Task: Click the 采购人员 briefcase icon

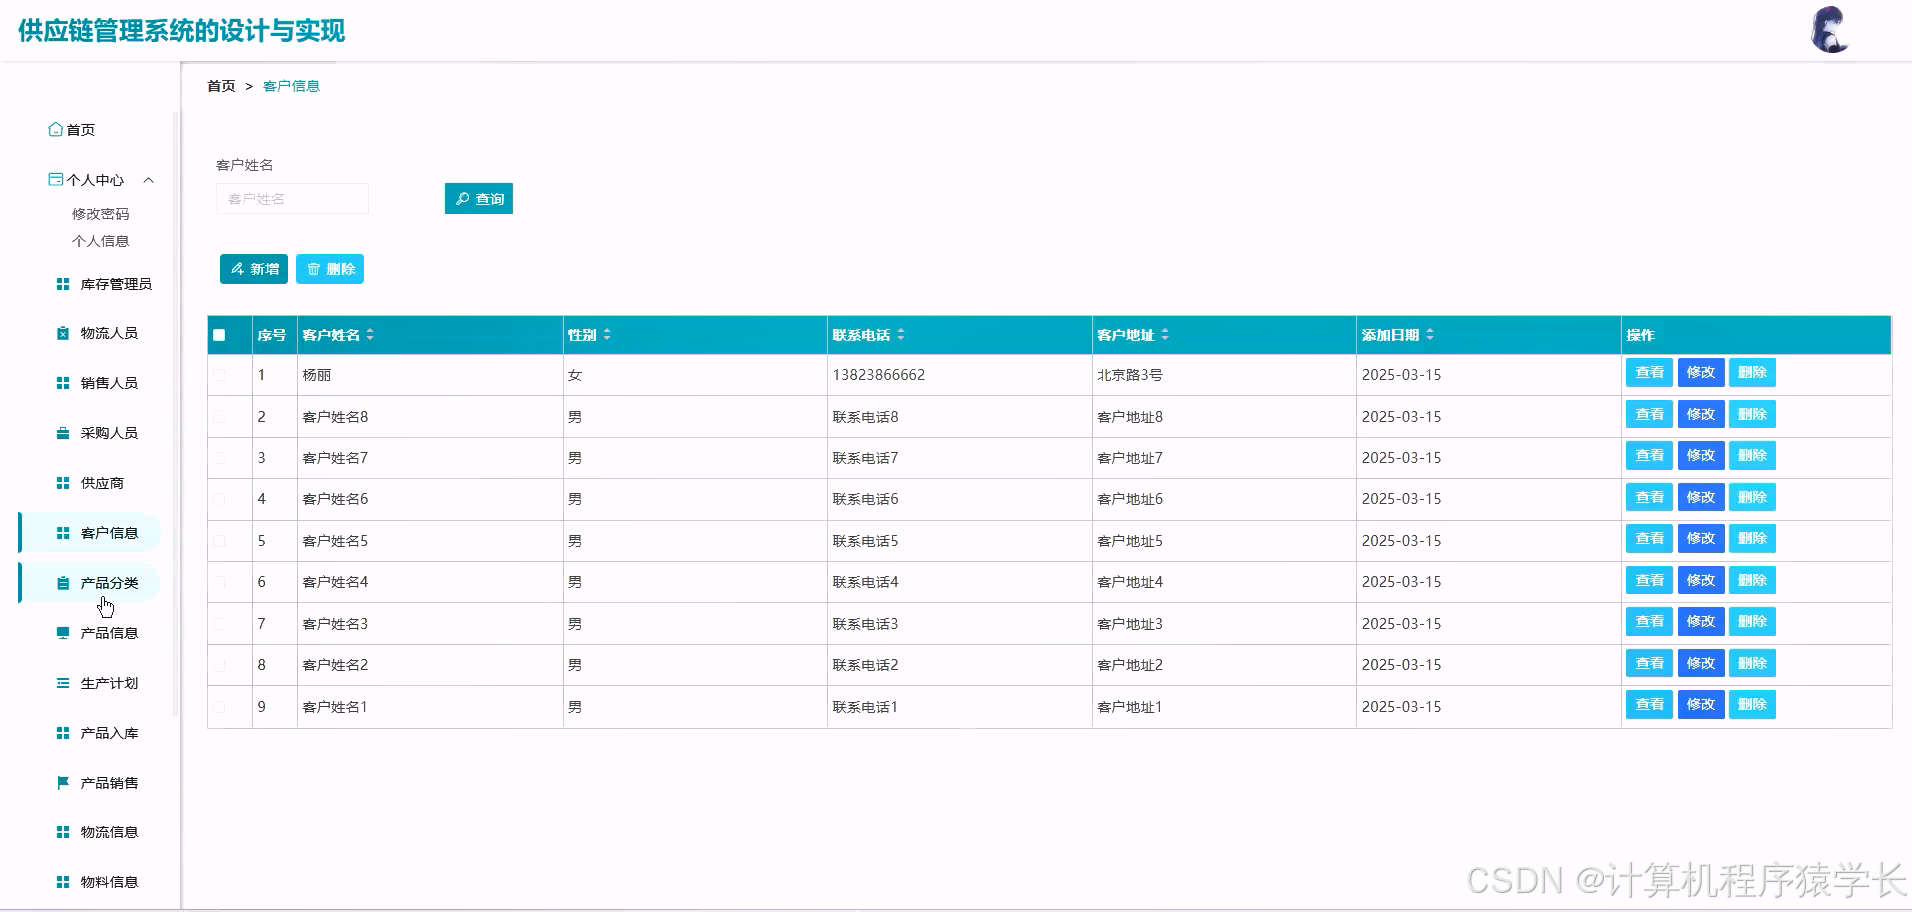Action: [63, 433]
